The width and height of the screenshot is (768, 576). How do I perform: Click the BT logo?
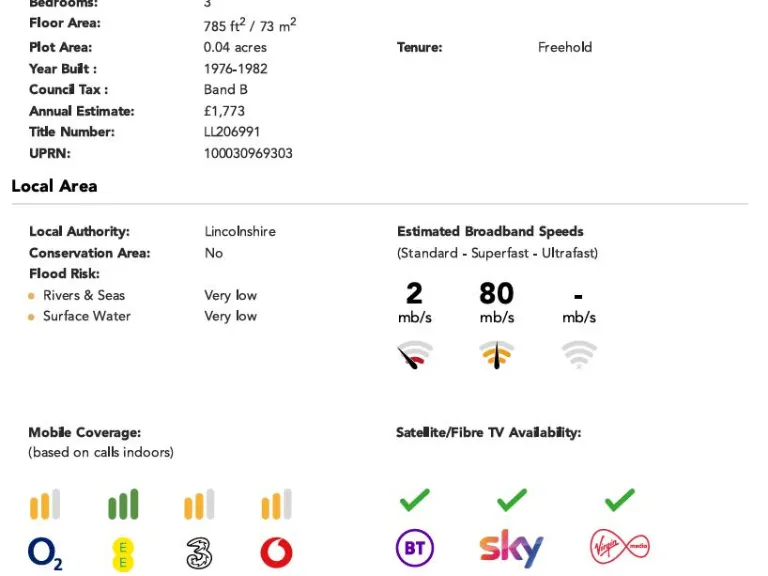click(x=415, y=548)
